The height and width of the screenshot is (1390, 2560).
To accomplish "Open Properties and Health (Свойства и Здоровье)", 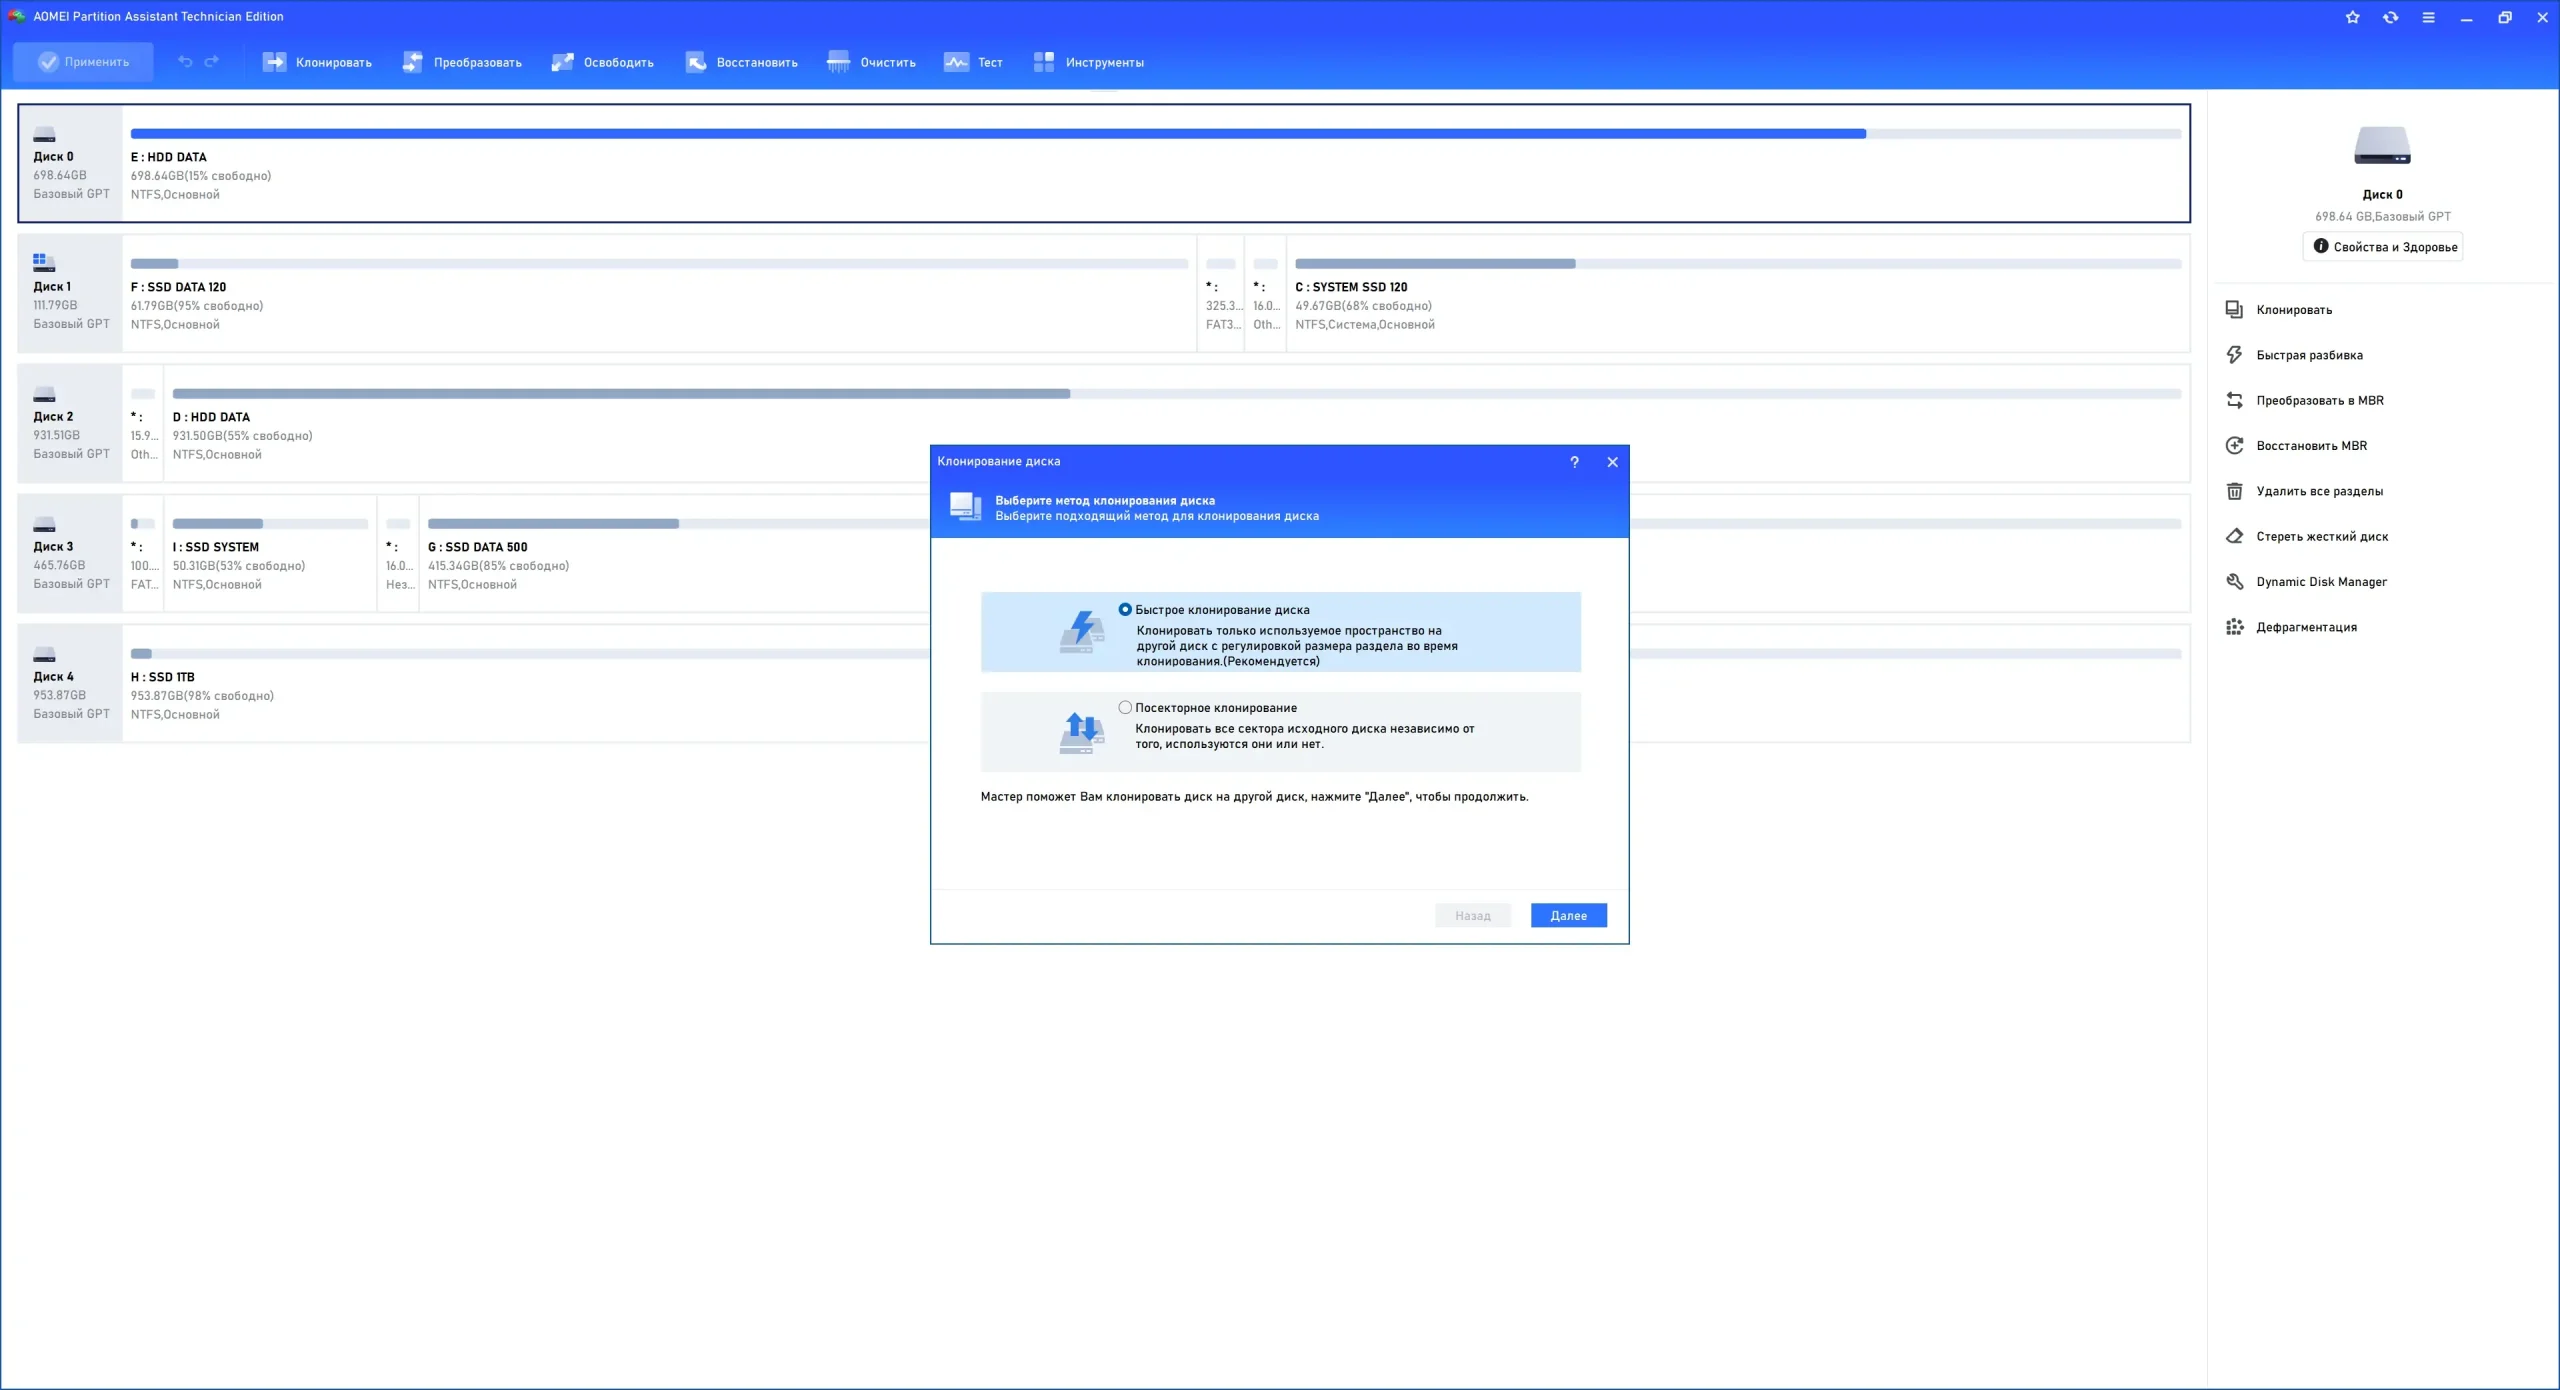I will click(2384, 247).
